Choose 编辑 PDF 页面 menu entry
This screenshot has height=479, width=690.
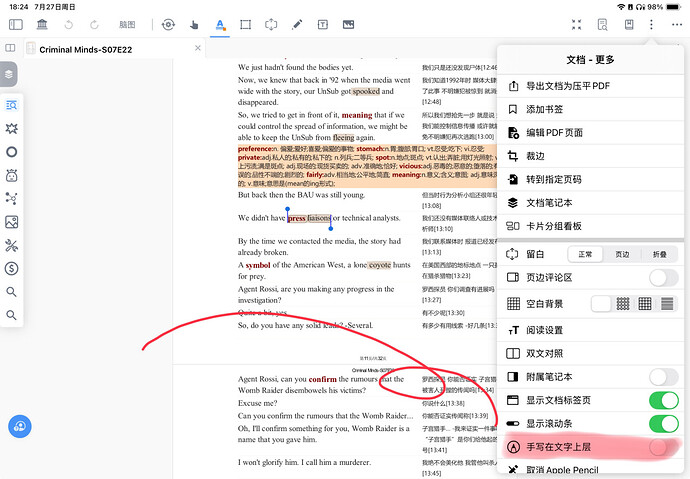coord(590,132)
